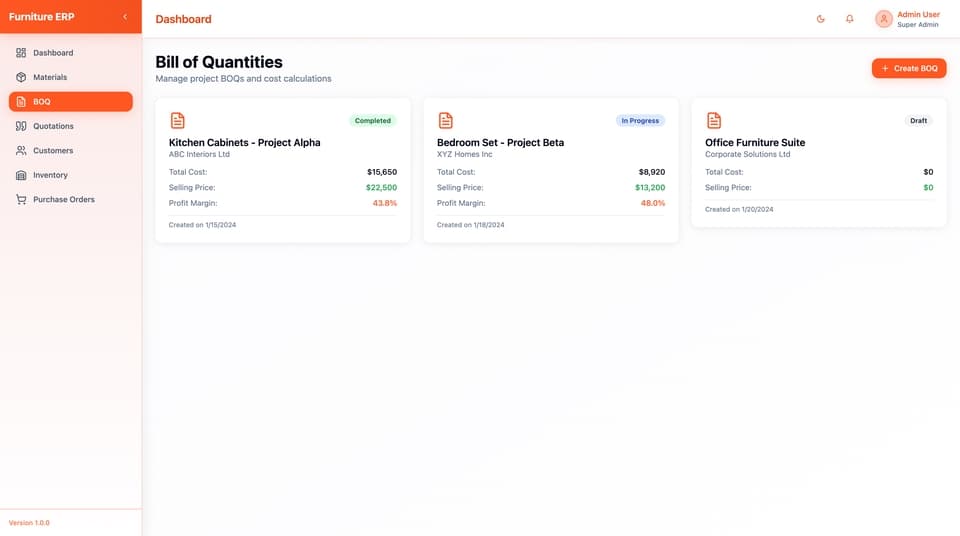Open the Materials menu item
Screen dimensions: 960x536
70,77
